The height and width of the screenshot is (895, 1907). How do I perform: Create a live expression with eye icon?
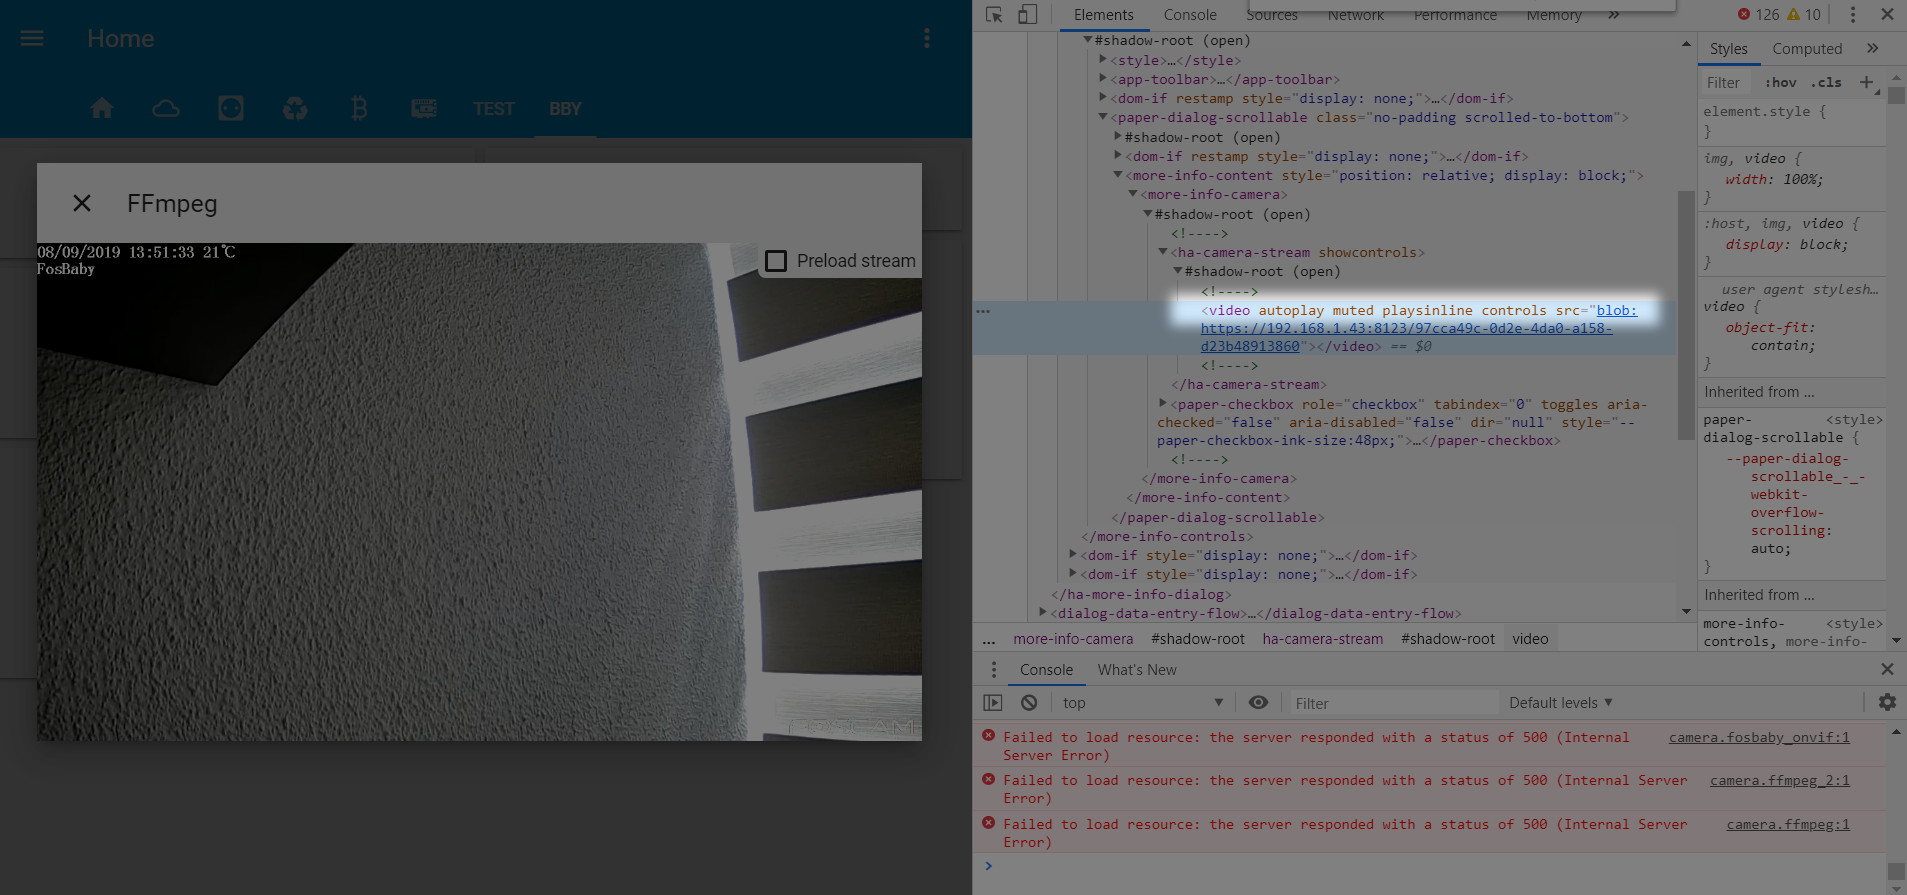point(1258,703)
